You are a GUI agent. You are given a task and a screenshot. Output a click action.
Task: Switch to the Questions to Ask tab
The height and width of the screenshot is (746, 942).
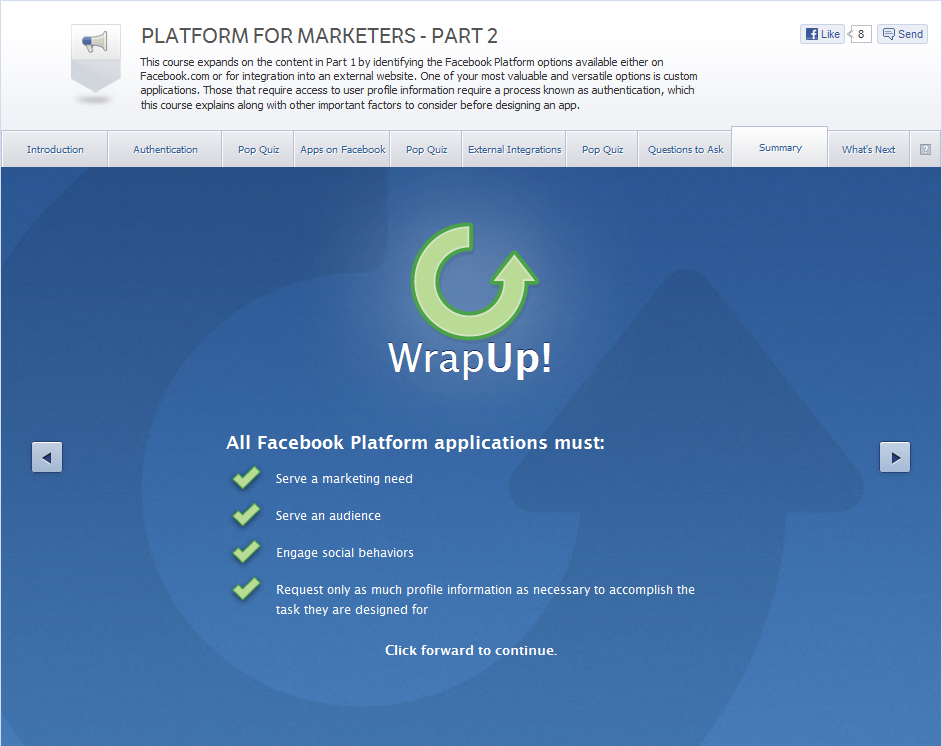pyautogui.click(x=685, y=149)
